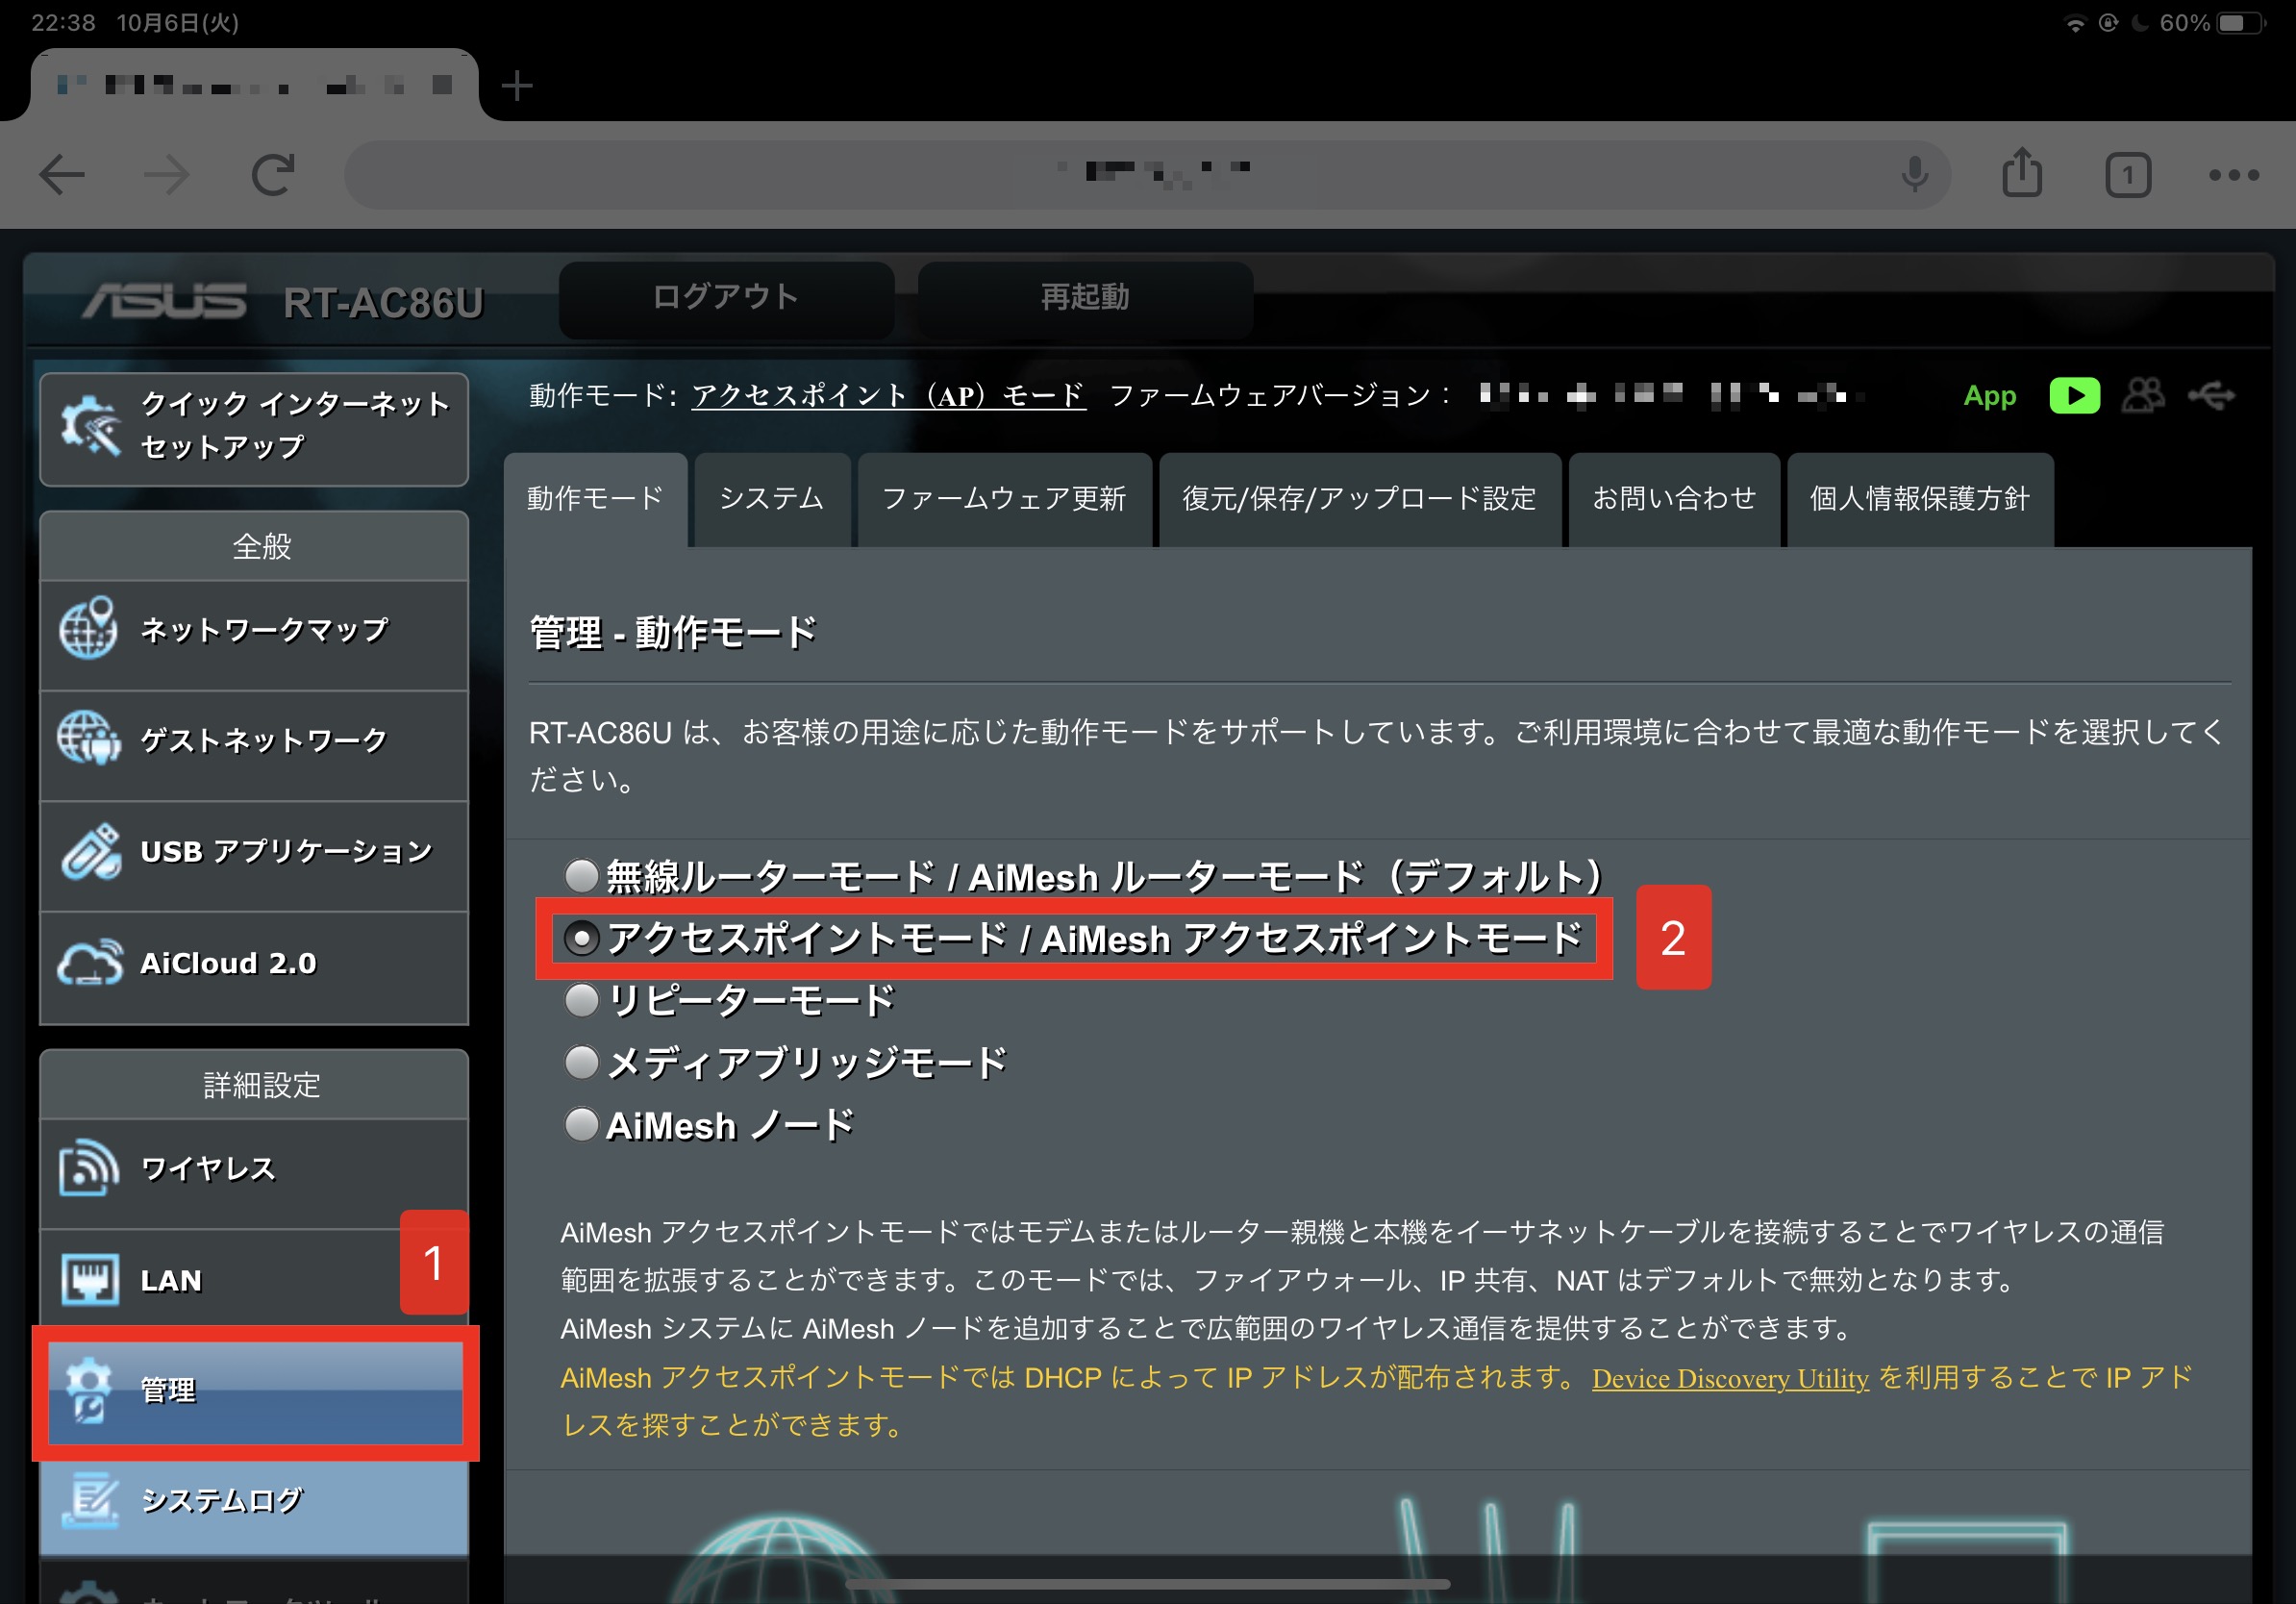Open USB アプリケーション in the sidebar
Screen dimensions: 2296x1604
pos(254,857)
